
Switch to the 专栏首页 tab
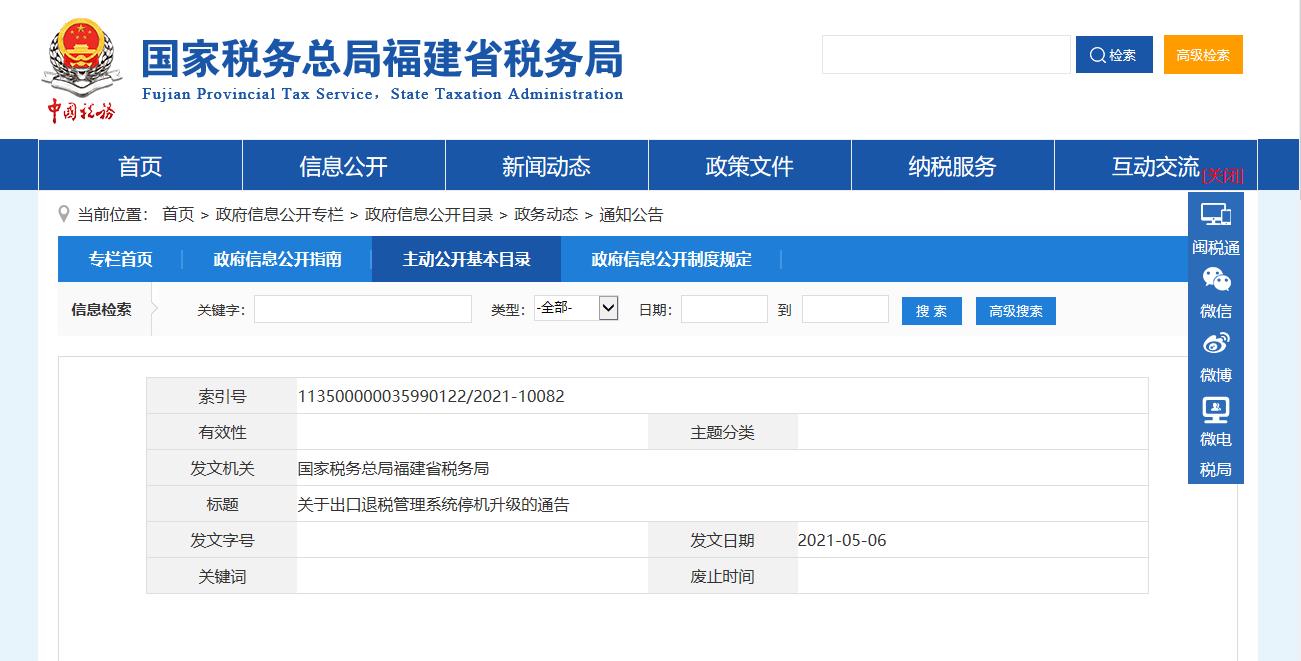122,259
